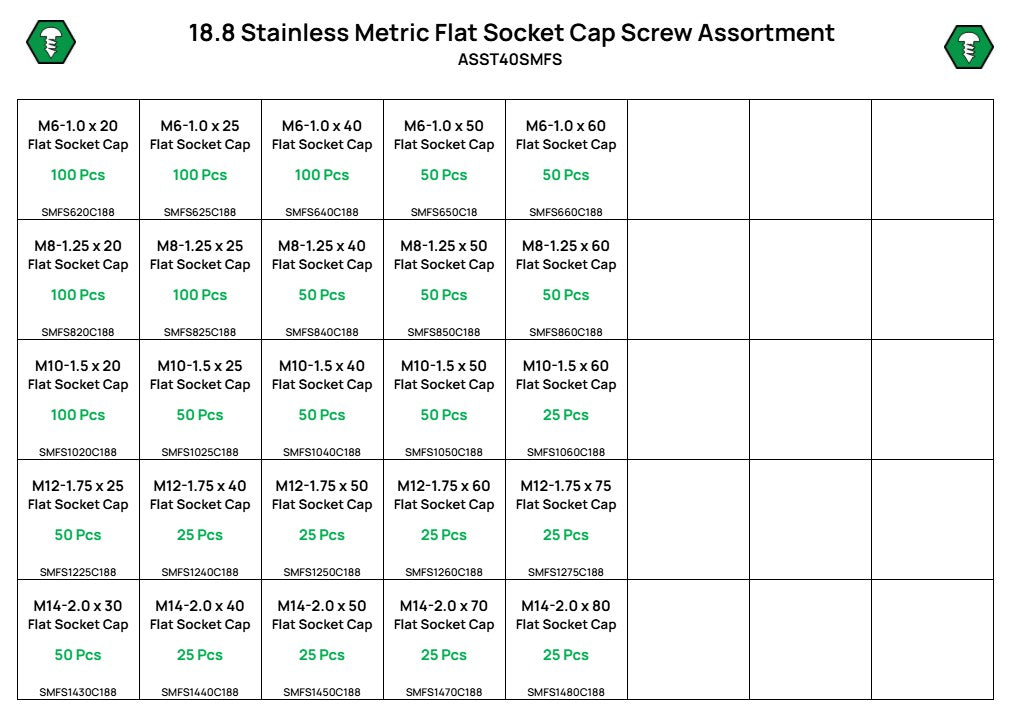The width and height of the screenshot is (1017, 717).
Task: Click part number SMFS1225C188
Action: tap(78, 572)
